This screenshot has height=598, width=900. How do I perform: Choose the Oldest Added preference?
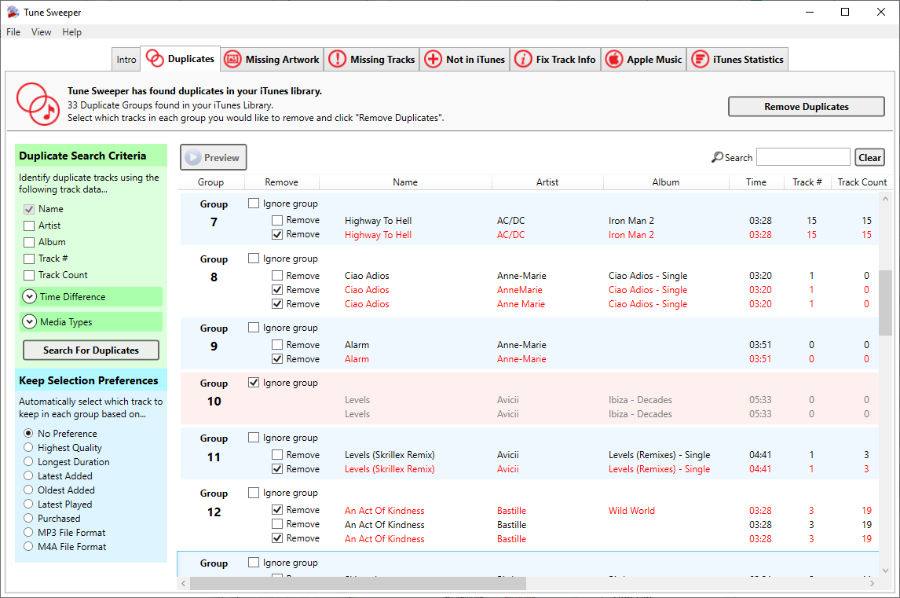coord(28,490)
